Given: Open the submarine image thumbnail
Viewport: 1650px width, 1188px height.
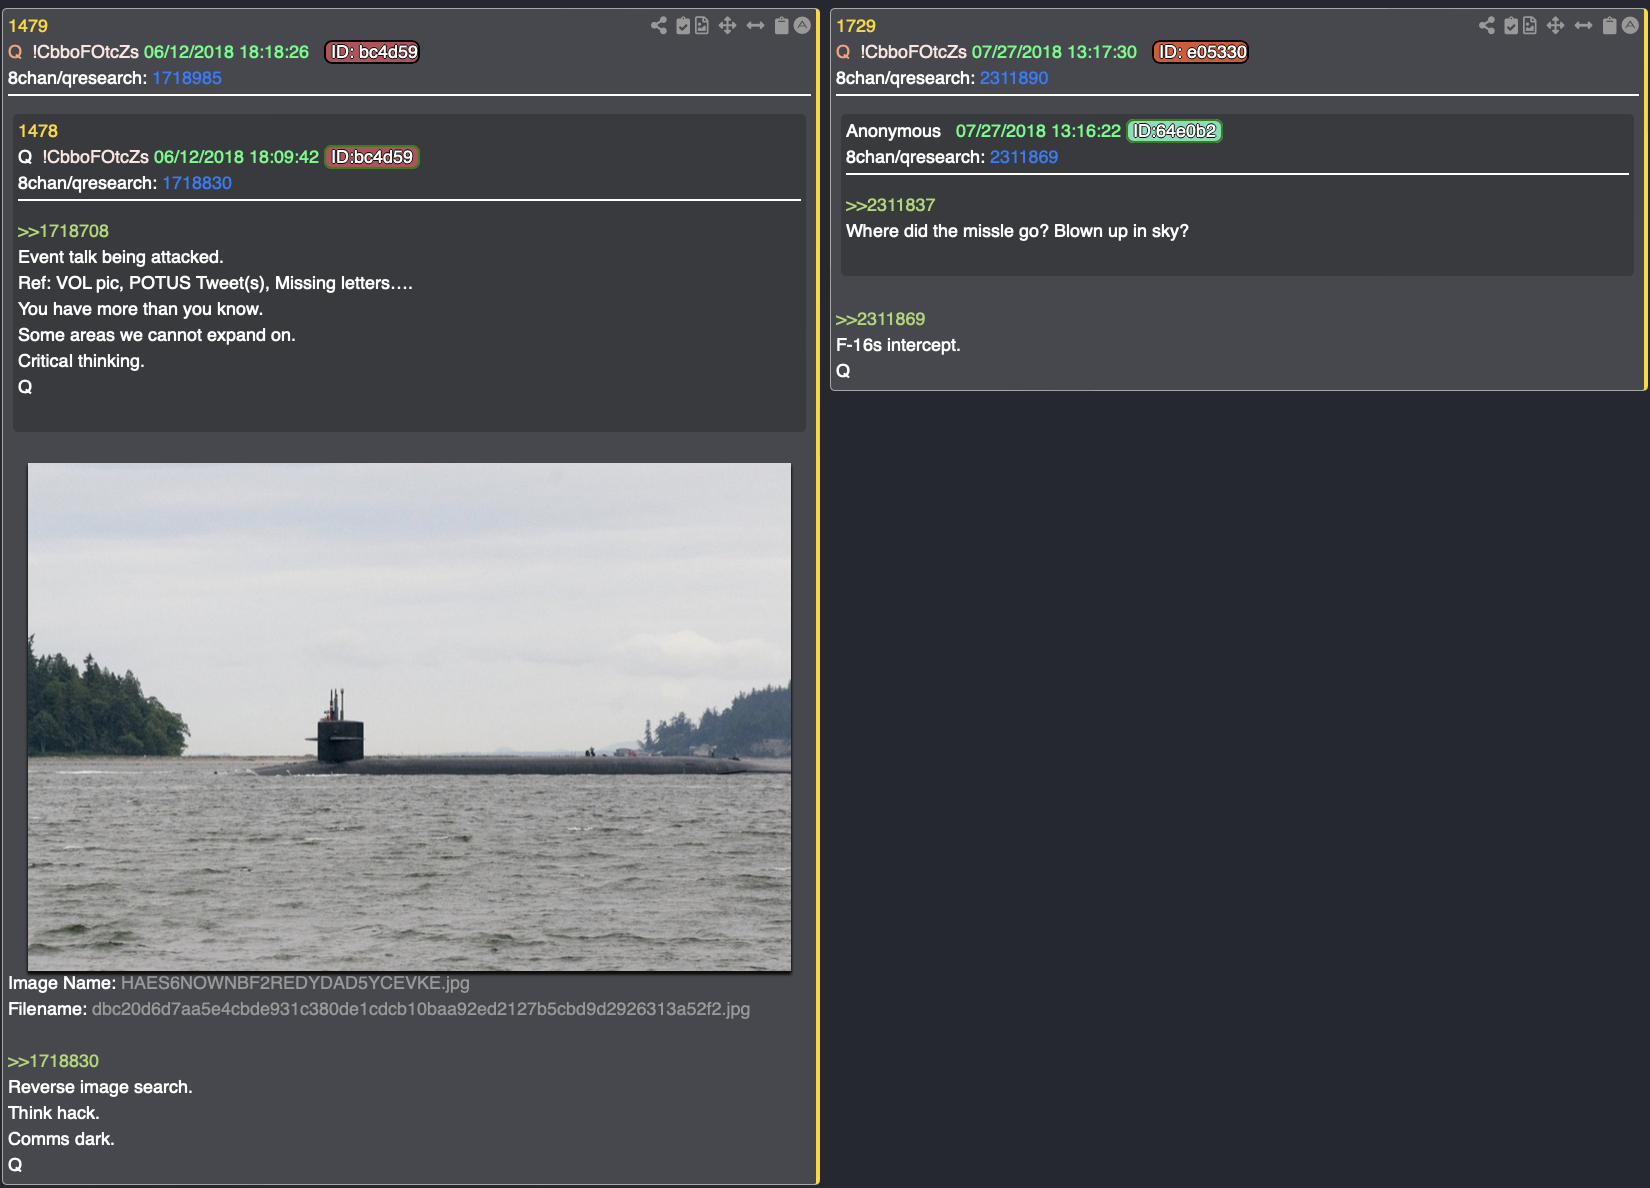Looking at the screenshot, I should (x=409, y=716).
